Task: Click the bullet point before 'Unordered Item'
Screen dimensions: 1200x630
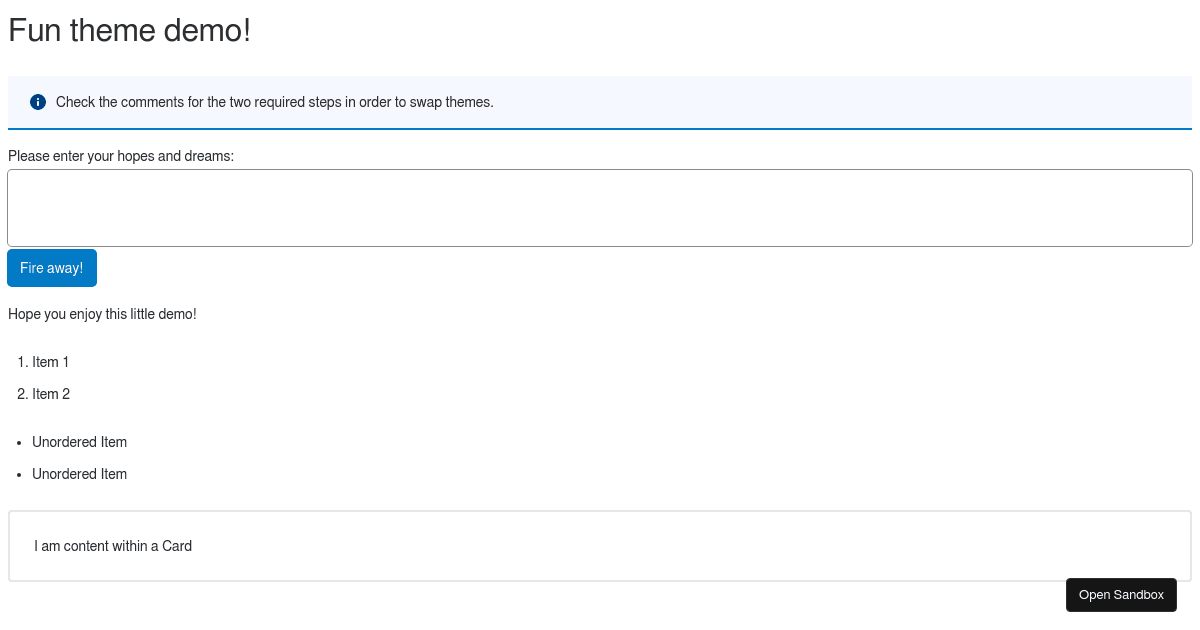Action: [x=19, y=442]
